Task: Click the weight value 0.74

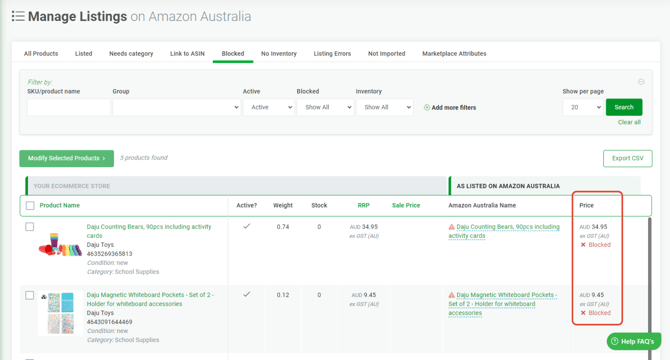Action: (x=283, y=227)
